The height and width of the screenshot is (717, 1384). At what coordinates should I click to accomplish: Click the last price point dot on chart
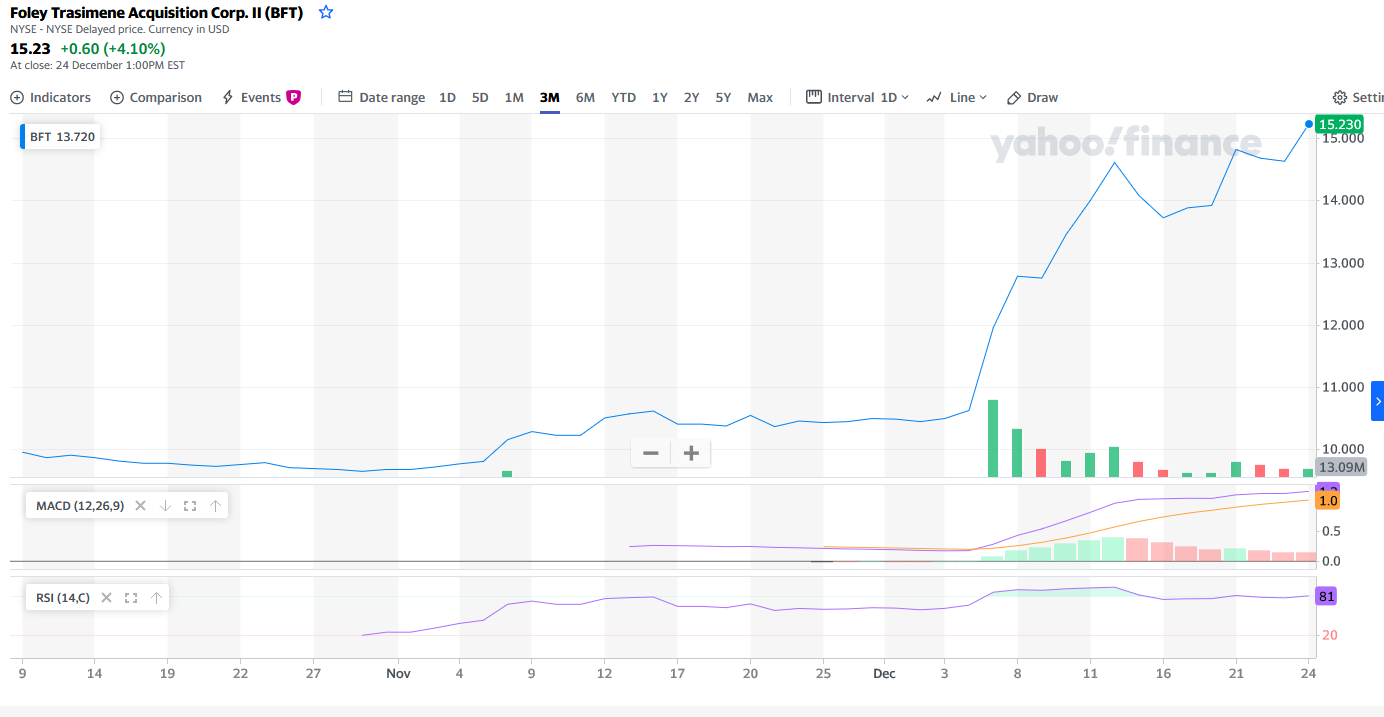(1308, 124)
